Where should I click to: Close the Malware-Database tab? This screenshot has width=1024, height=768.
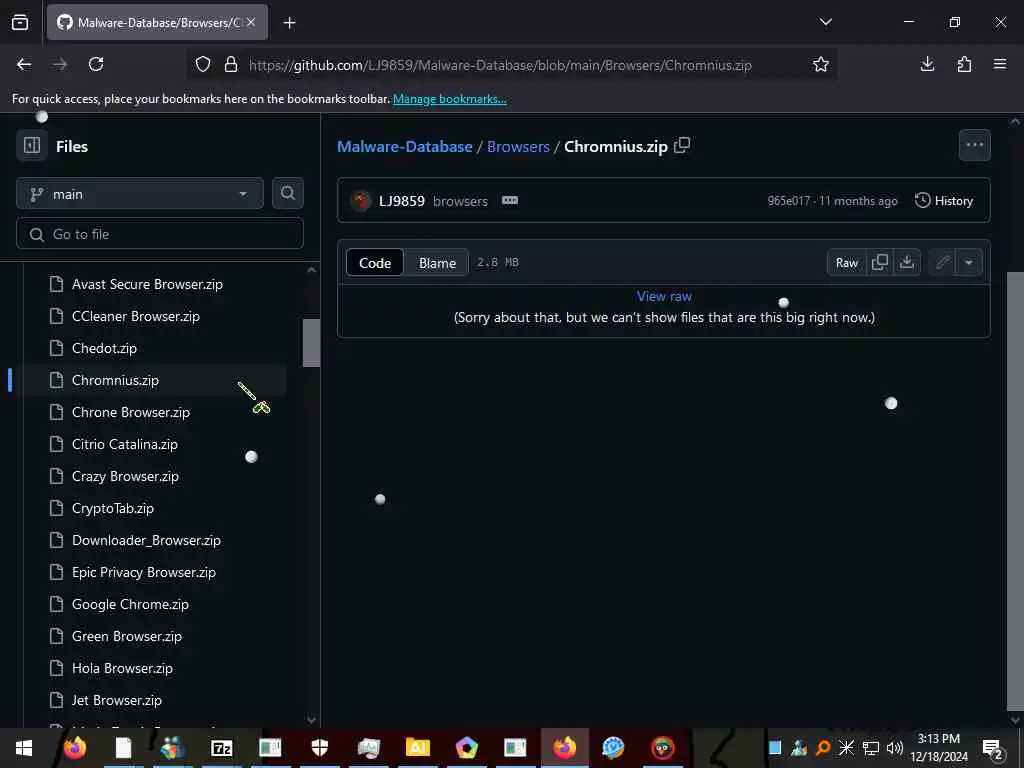pos(251,22)
